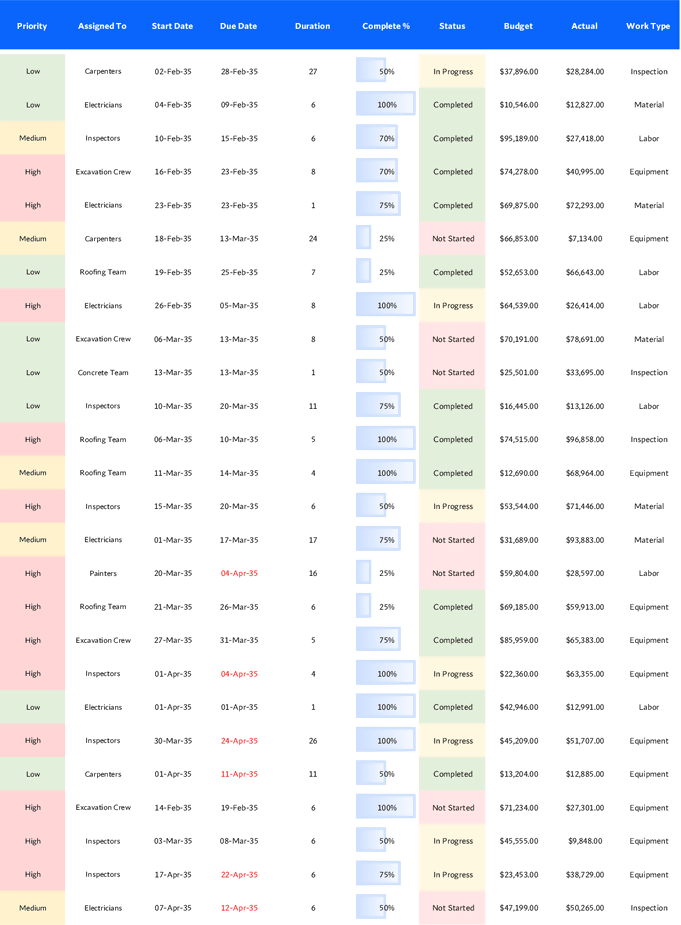Select the actual cost cell $9,848.00
The width and height of the screenshot is (681, 925).
(584, 841)
